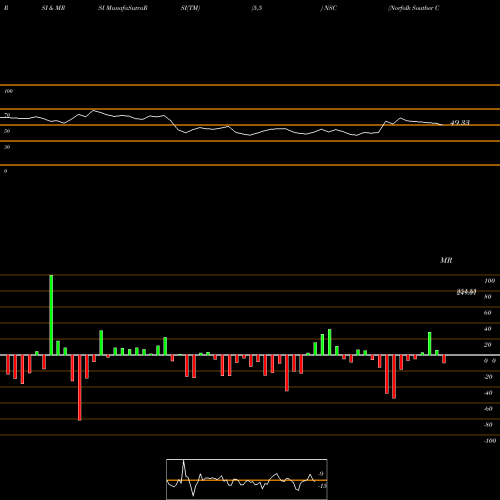
Task: Click the '100' label on the RSI axis
Action: (8, 91)
